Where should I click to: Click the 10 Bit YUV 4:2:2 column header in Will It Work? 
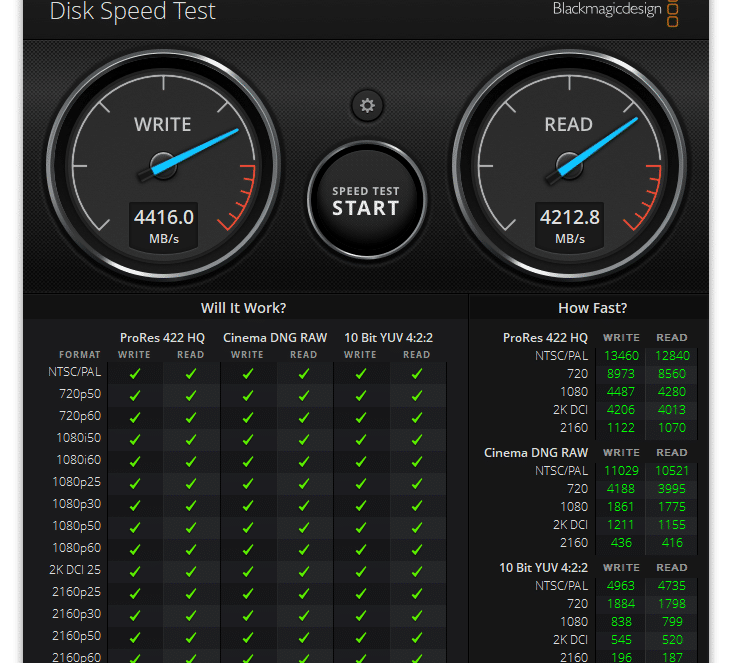tap(388, 338)
